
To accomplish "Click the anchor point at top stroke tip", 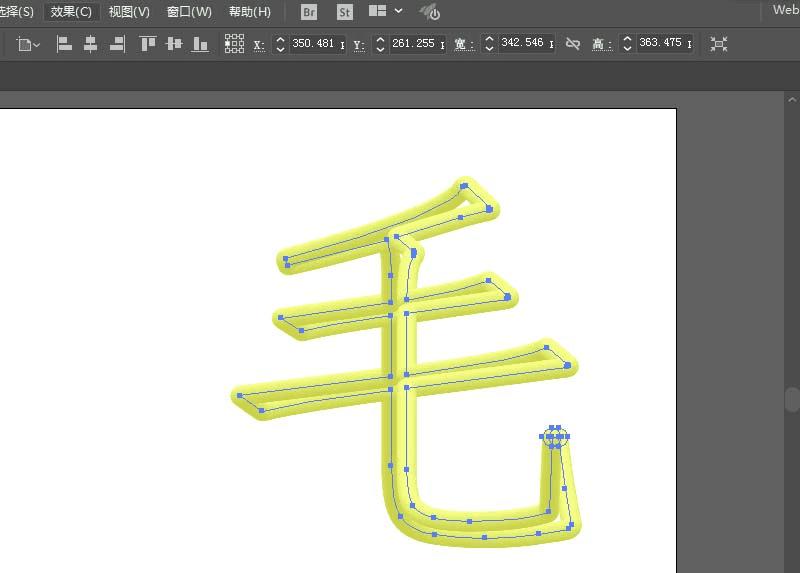I will pyautogui.click(x=464, y=186).
